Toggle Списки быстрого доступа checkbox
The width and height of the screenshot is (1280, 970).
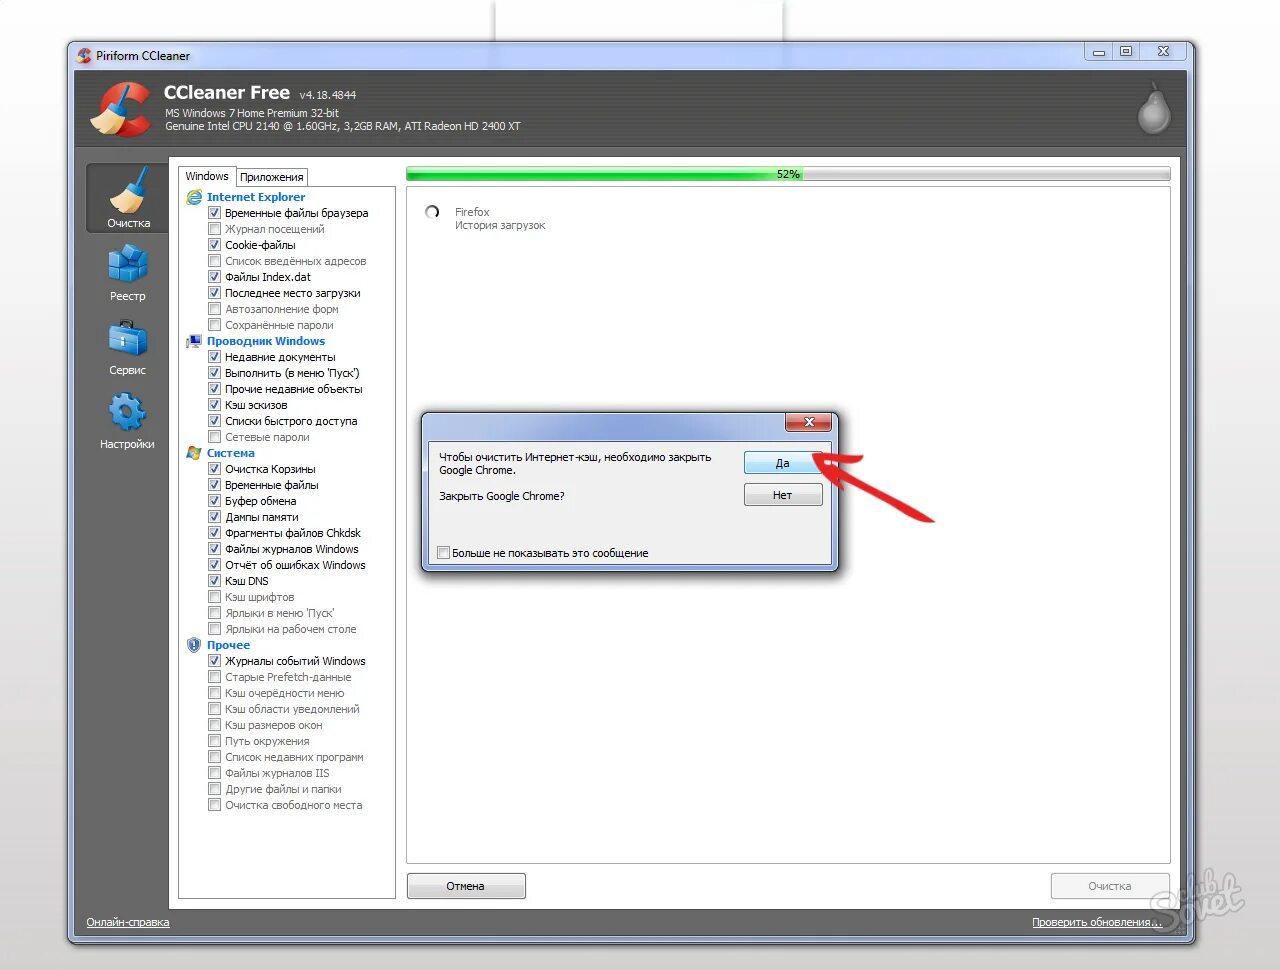point(214,421)
